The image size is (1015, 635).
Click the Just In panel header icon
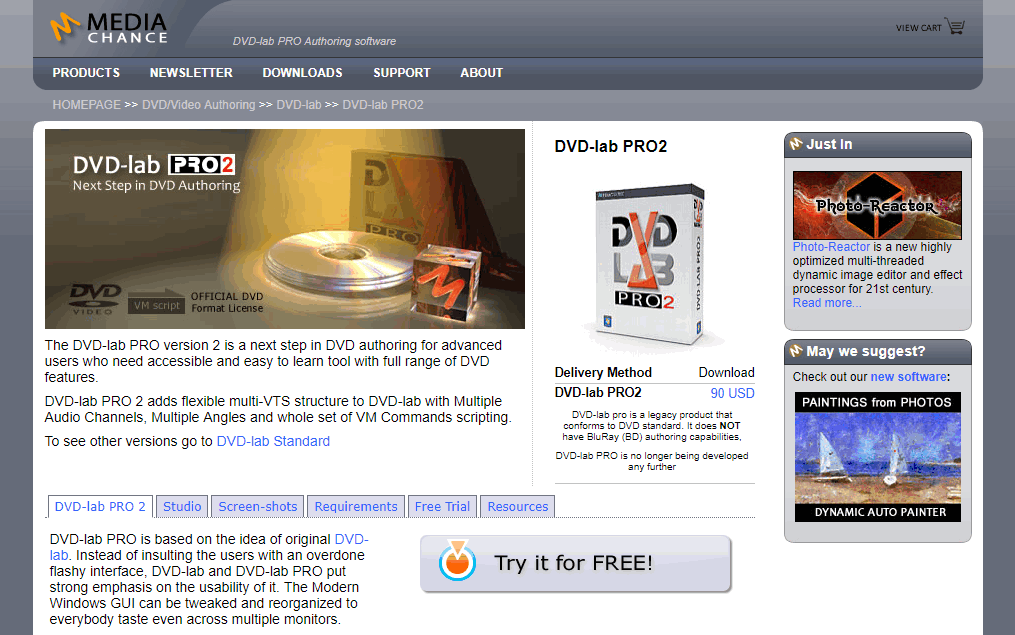click(x=798, y=145)
